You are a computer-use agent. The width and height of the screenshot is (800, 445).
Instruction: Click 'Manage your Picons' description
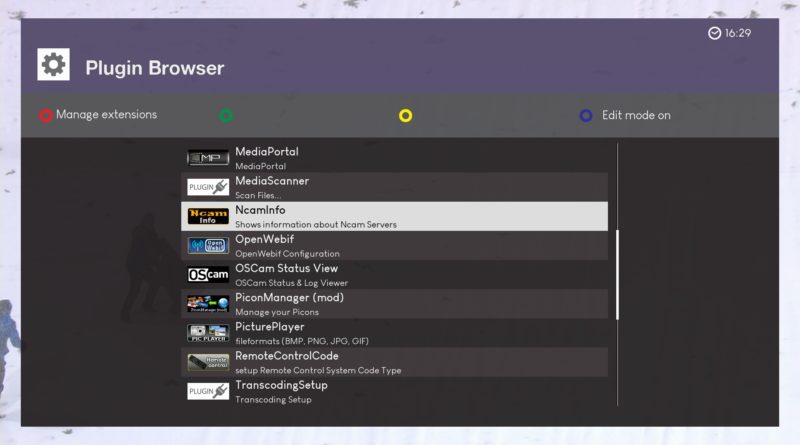pos(277,312)
